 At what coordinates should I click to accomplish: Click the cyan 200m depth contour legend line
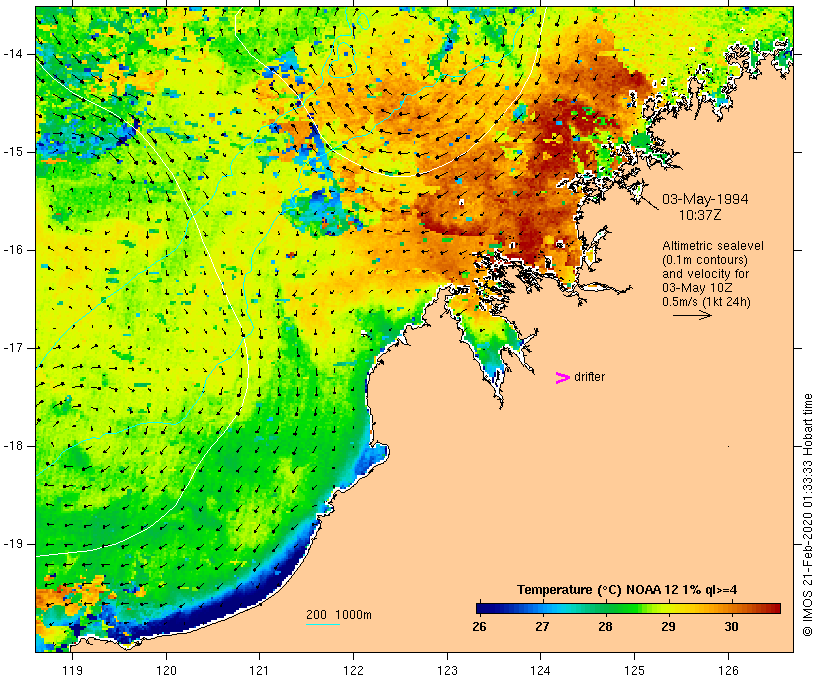[323, 624]
